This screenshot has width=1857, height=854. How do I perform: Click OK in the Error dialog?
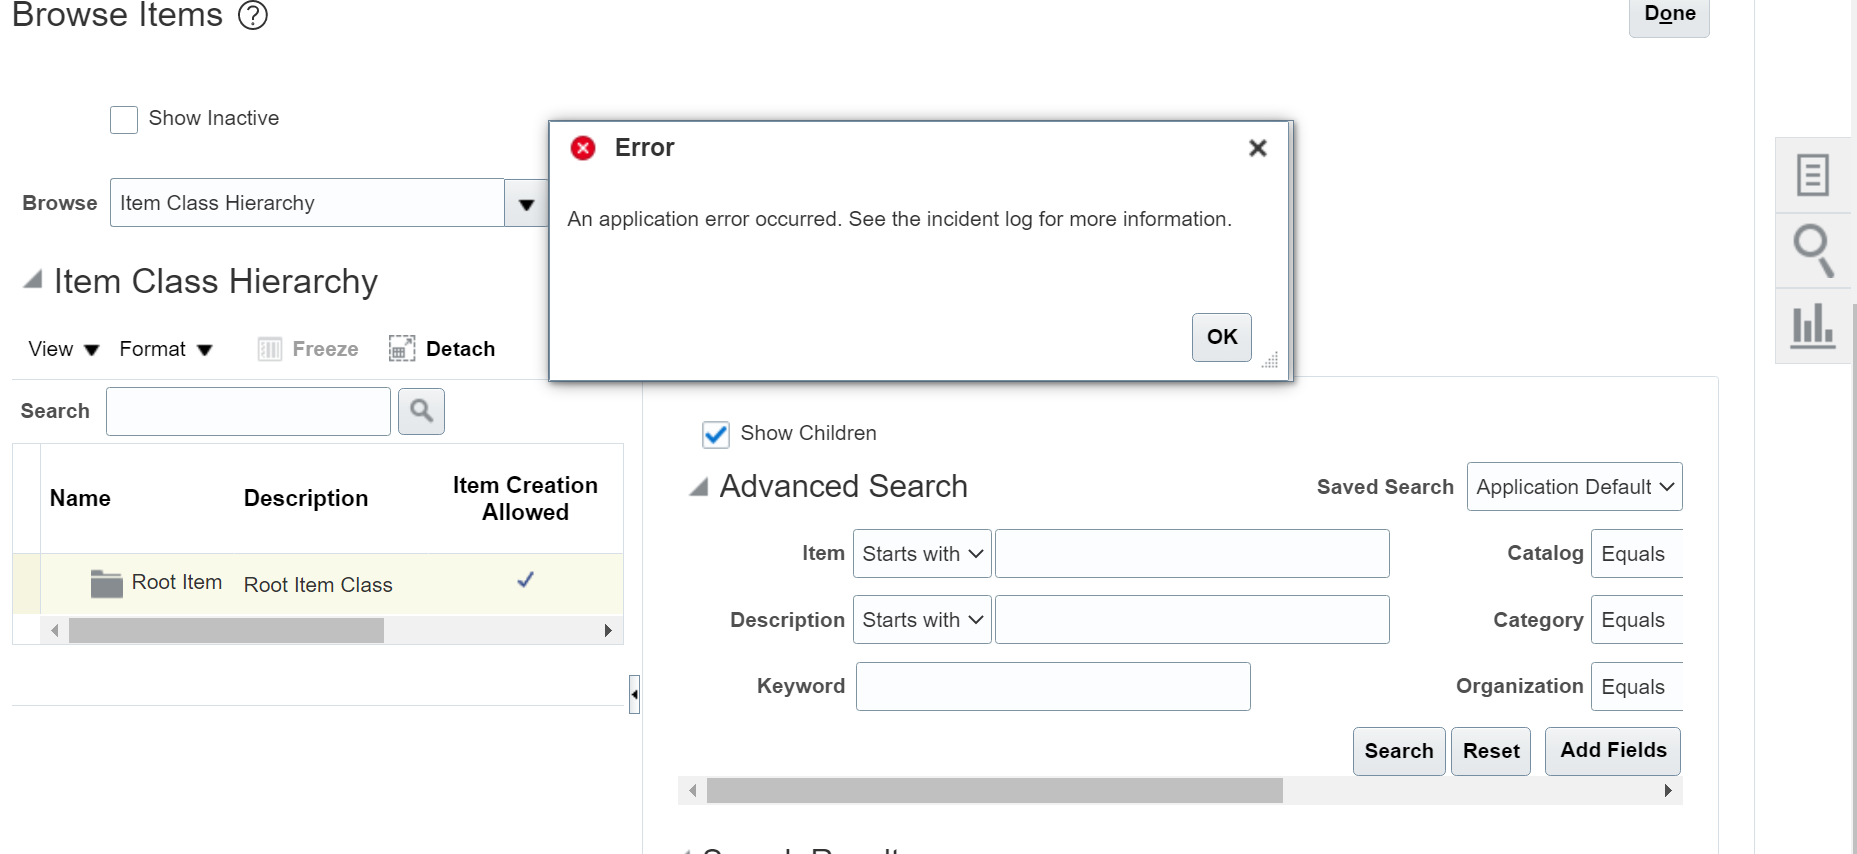[x=1222, y=337]
